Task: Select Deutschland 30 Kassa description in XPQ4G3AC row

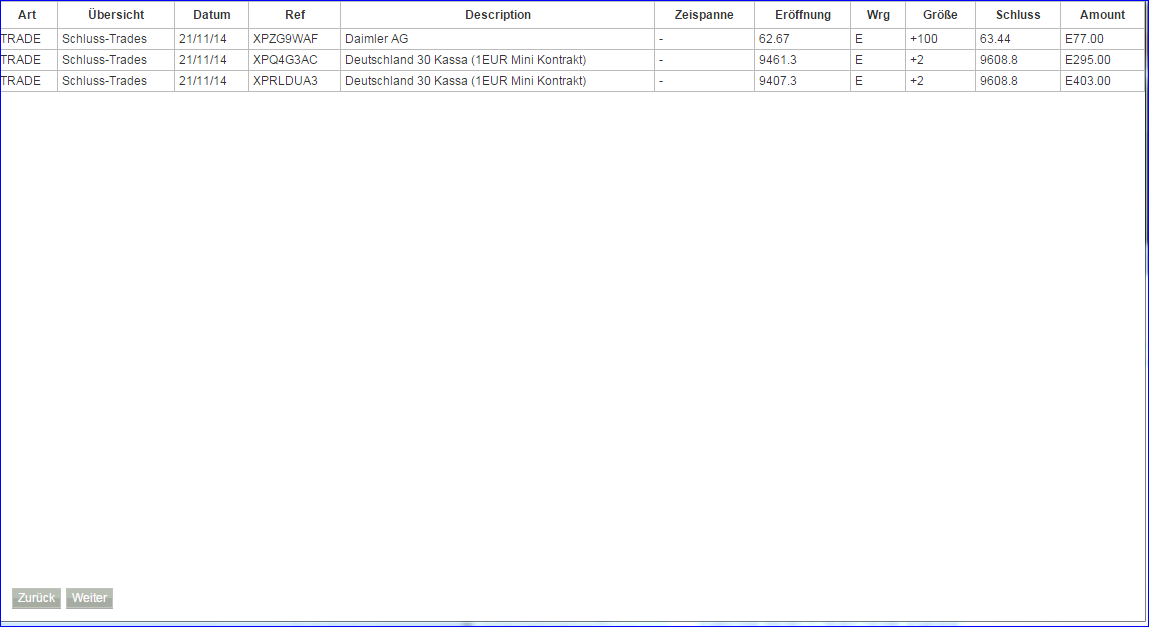Action: tap(498, 60)
